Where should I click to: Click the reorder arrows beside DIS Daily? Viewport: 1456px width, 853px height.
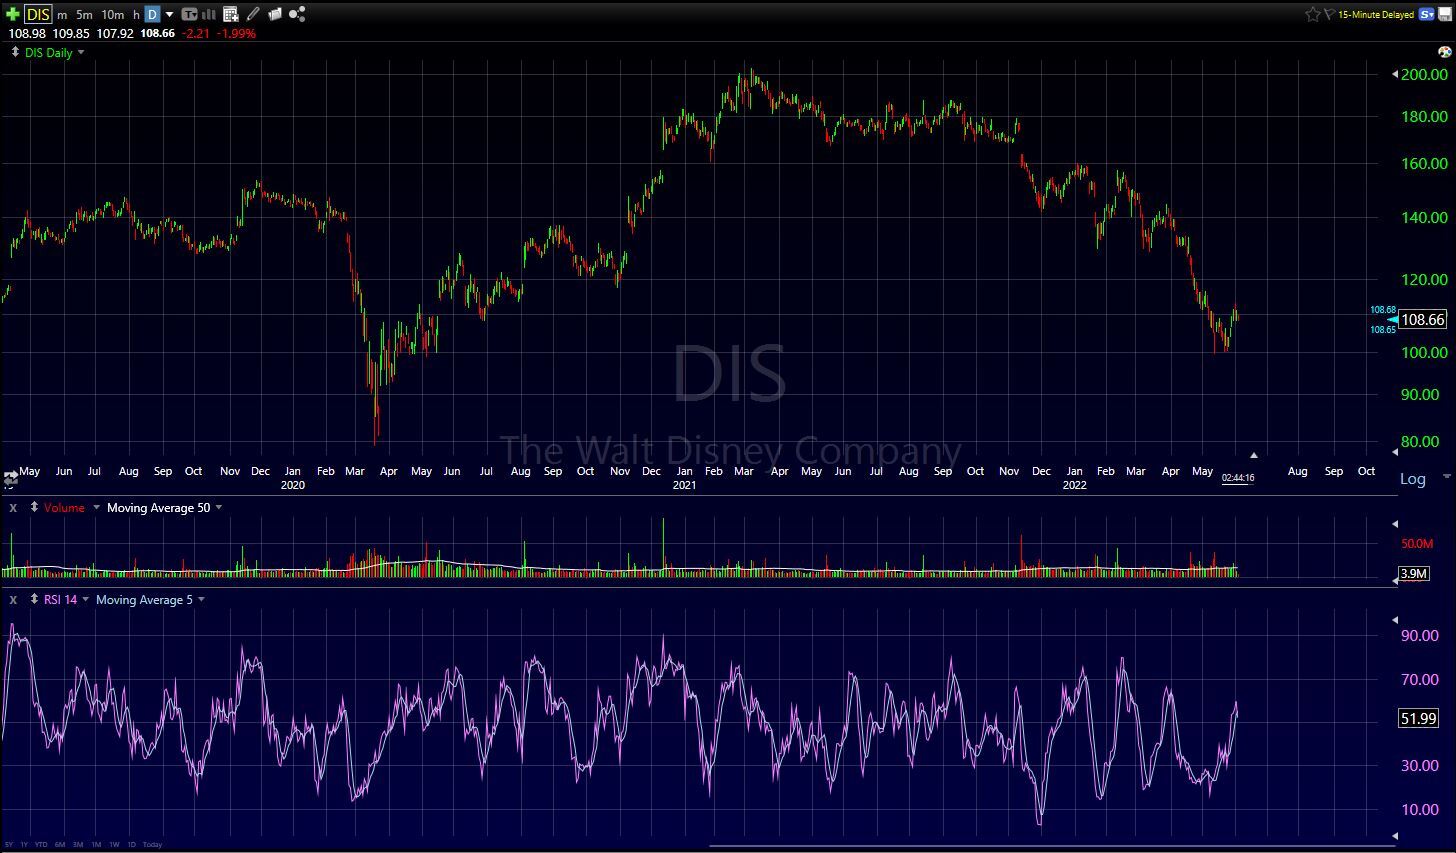14,52
